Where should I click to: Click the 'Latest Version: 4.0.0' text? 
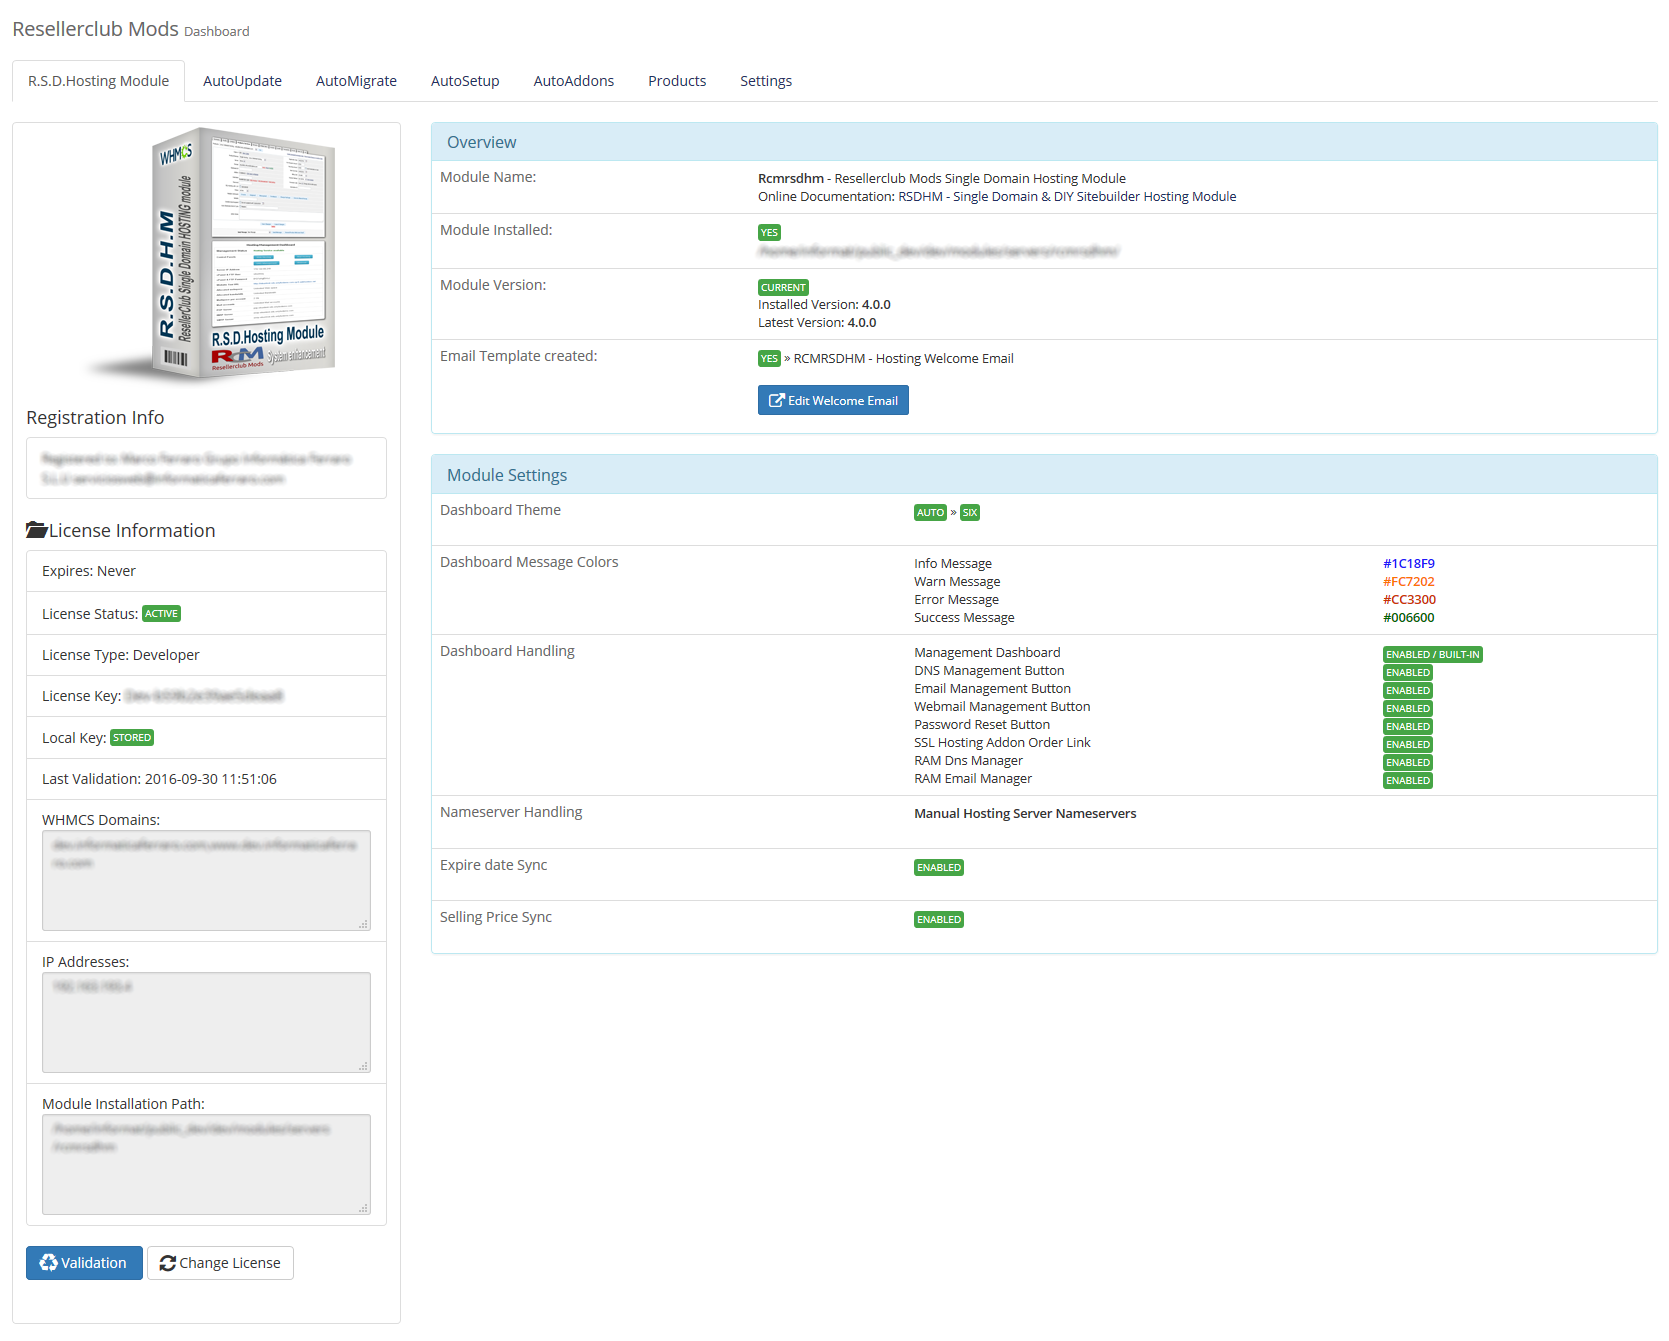(817, 323)
